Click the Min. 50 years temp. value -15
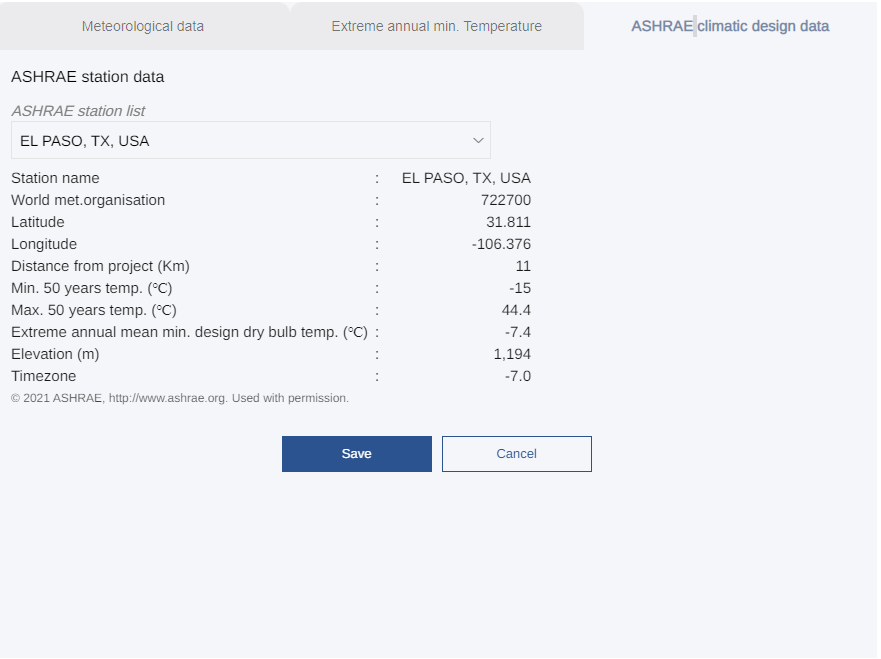The height and width of the screenshot is (659, 881). click(x=520, y=287)
